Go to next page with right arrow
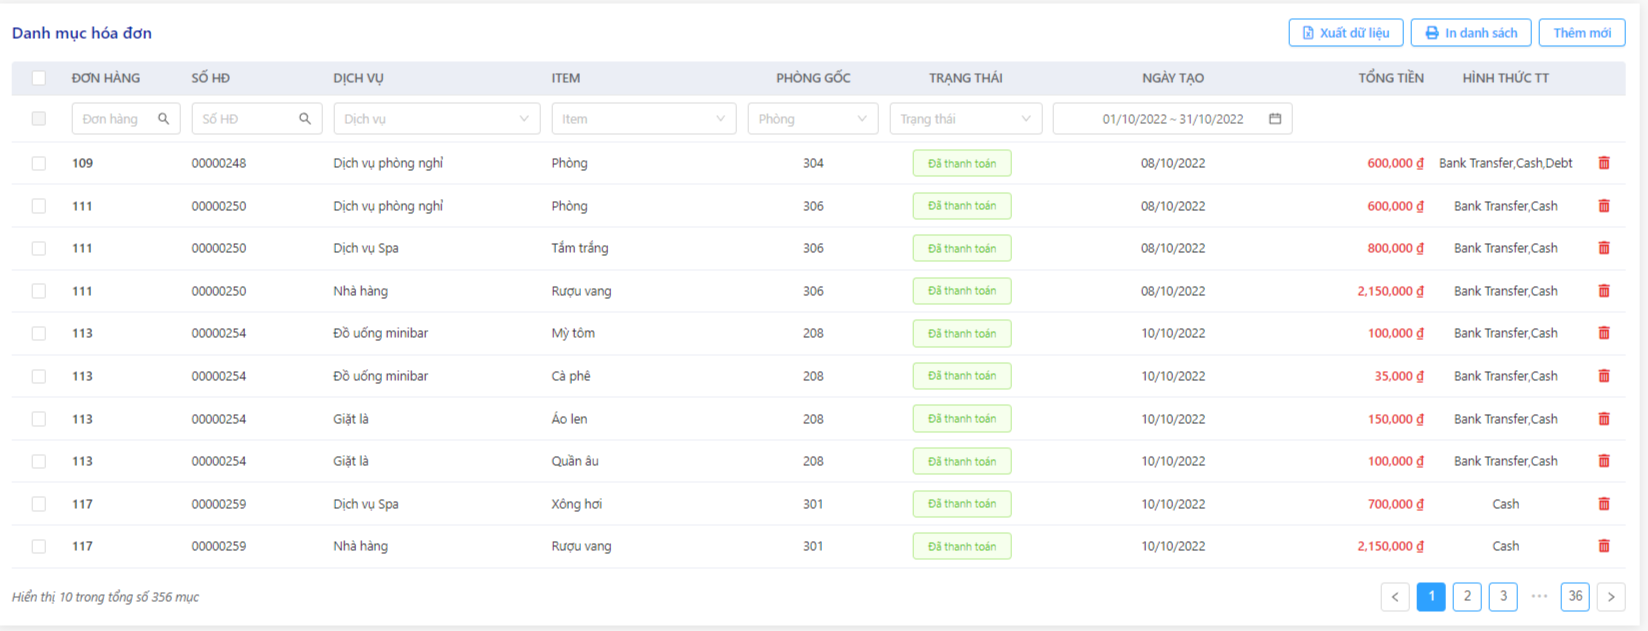This screenshot has width=1648, height=631. point(1611,597)
